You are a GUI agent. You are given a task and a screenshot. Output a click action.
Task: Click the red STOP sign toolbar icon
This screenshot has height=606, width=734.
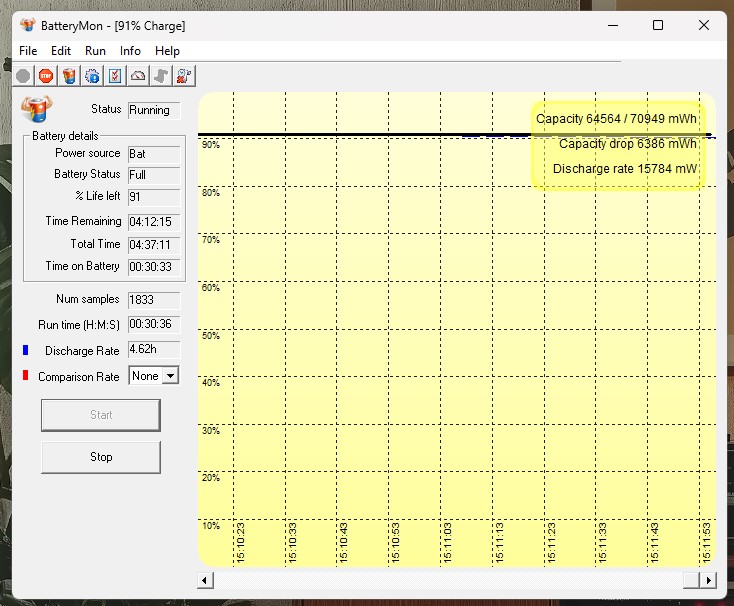pyautogui.click(x=46, y=76)
